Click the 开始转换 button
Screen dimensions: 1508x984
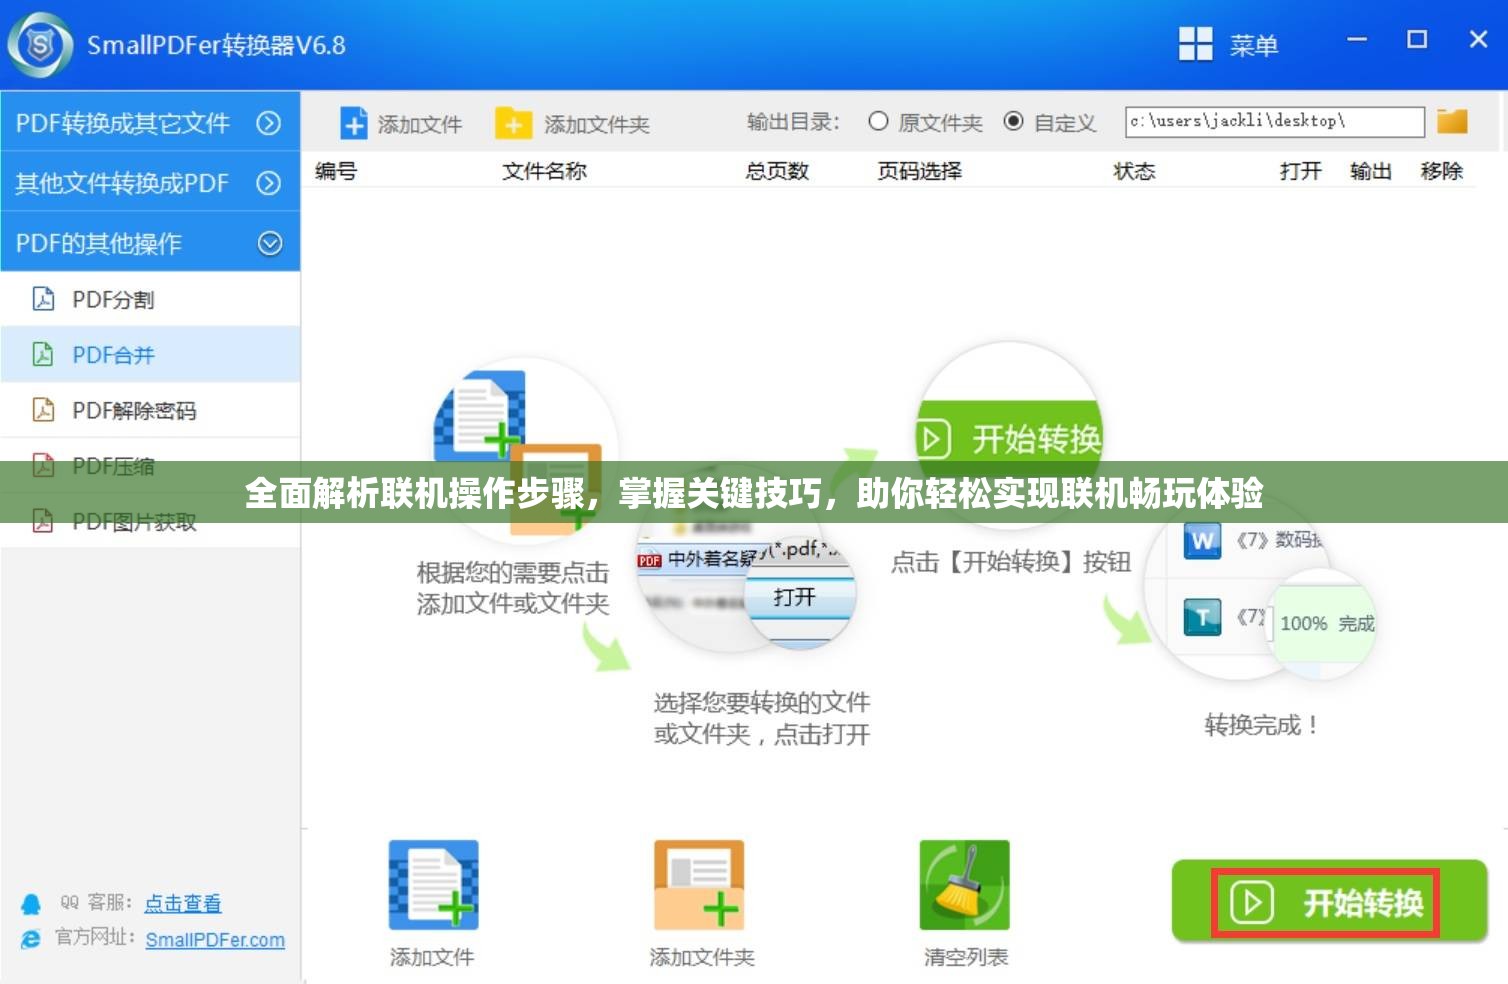pos(1327,901)
